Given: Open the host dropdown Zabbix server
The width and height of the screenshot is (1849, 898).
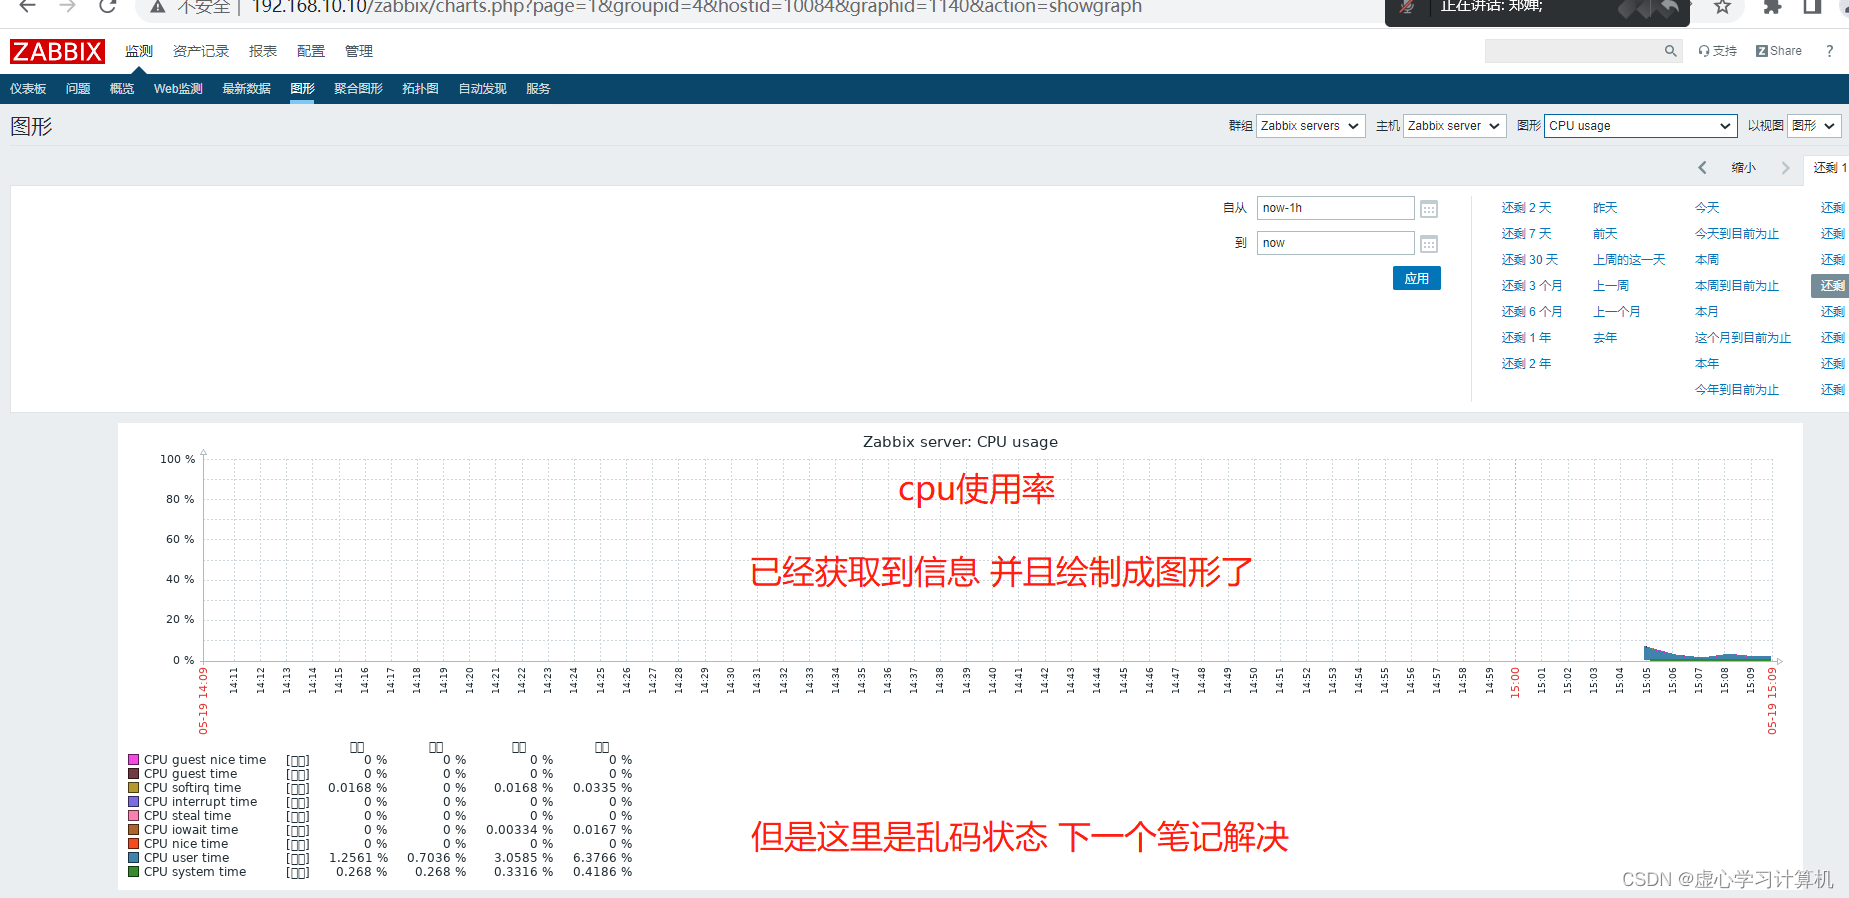Looking at the screenshot, I should (x=1454, y=126).
